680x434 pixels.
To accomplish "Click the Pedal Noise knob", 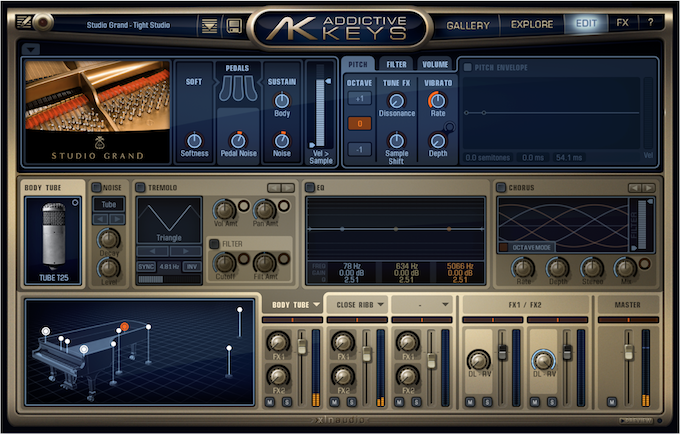I will point(238,140).
